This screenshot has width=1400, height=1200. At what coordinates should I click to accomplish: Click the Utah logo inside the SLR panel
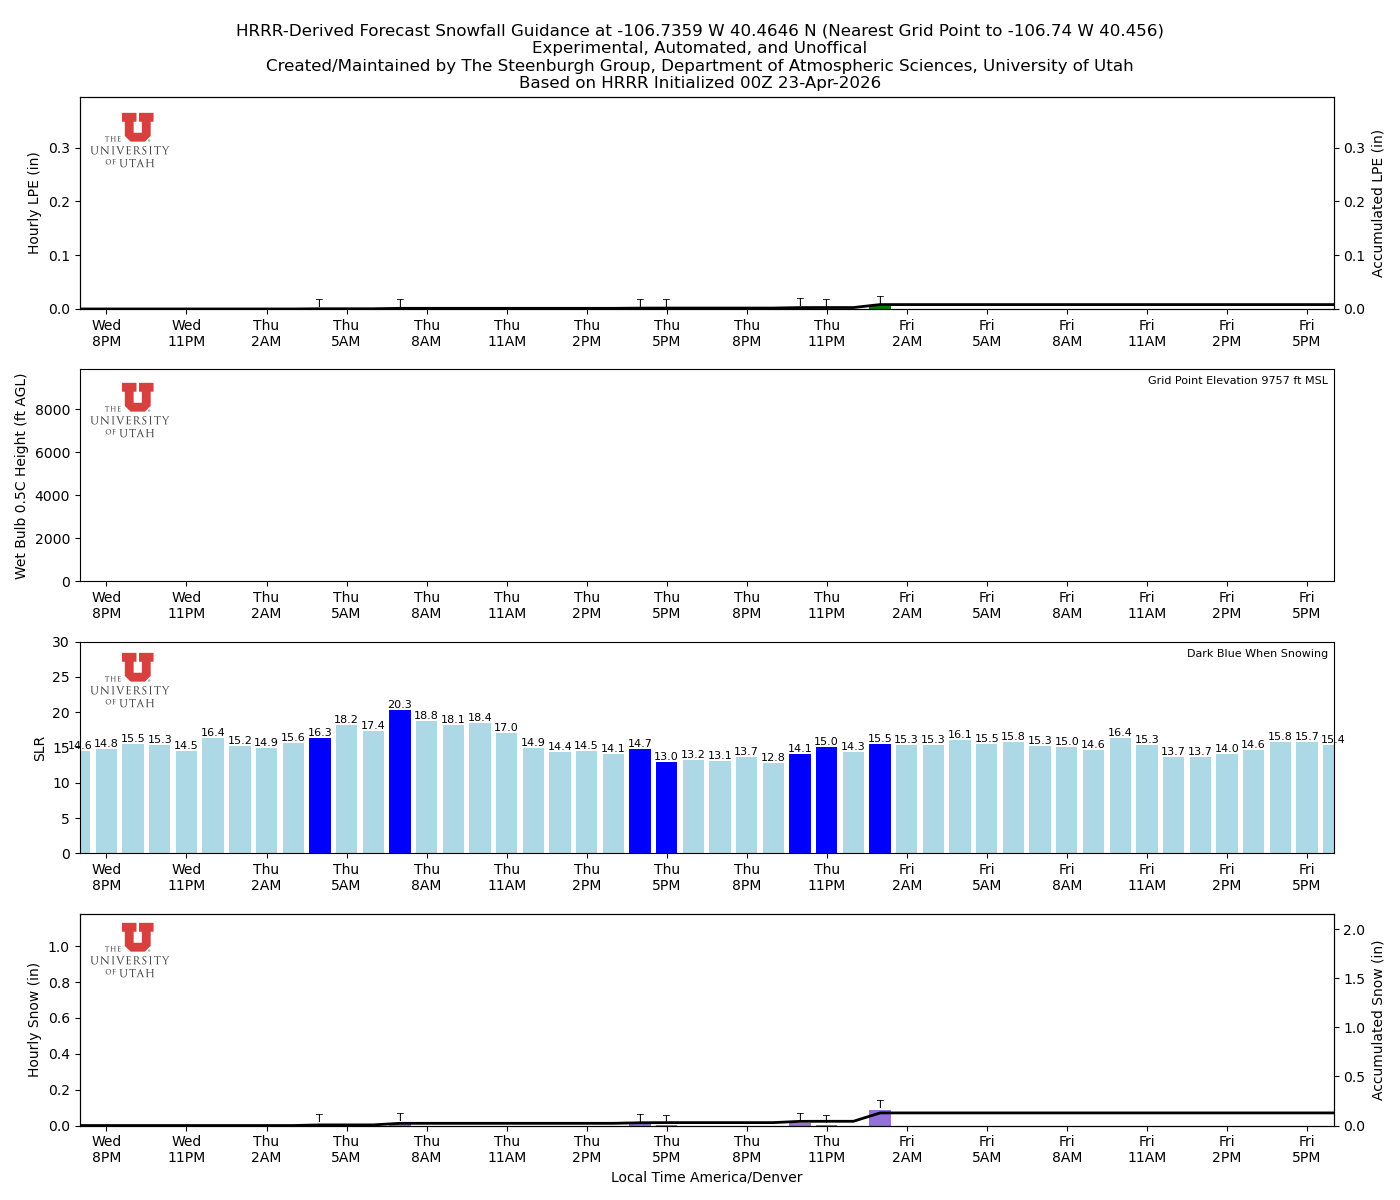(131, 680)
